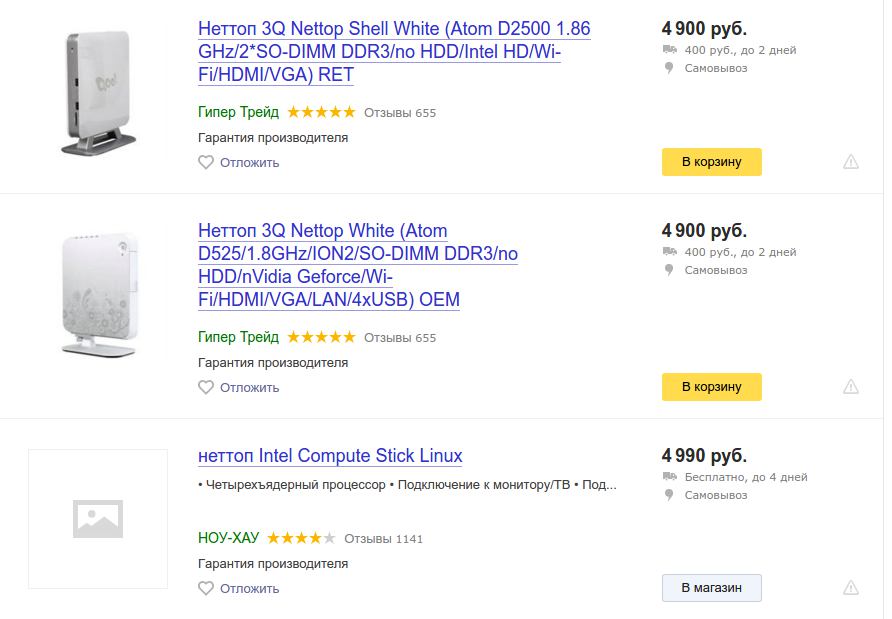Add Nettop Shell White to cart
Viewport: 892px width, 619px height.
click(711, 162)
